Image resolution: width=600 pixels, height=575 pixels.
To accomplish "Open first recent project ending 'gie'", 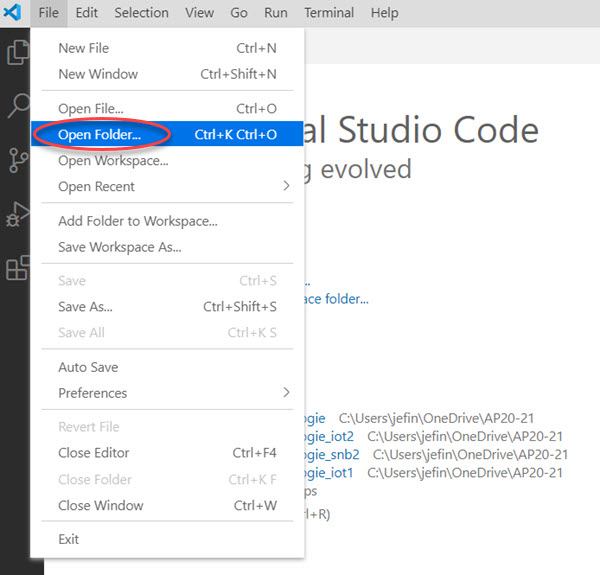I will 315,418.
